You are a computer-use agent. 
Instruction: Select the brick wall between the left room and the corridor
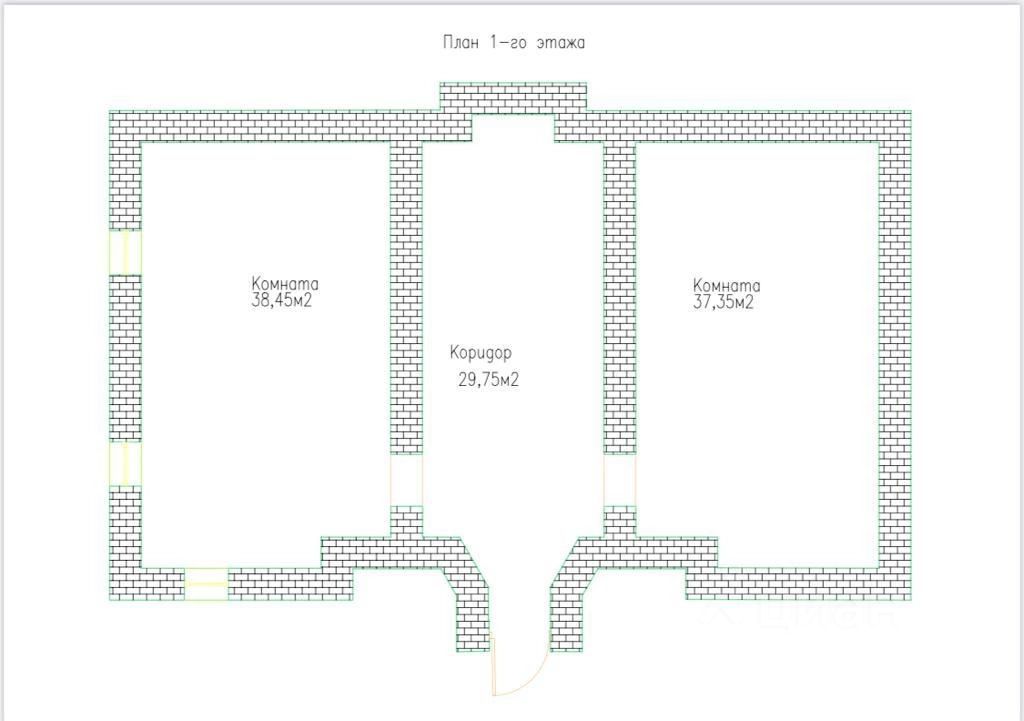pyautogui.click(x=406, y=297)
